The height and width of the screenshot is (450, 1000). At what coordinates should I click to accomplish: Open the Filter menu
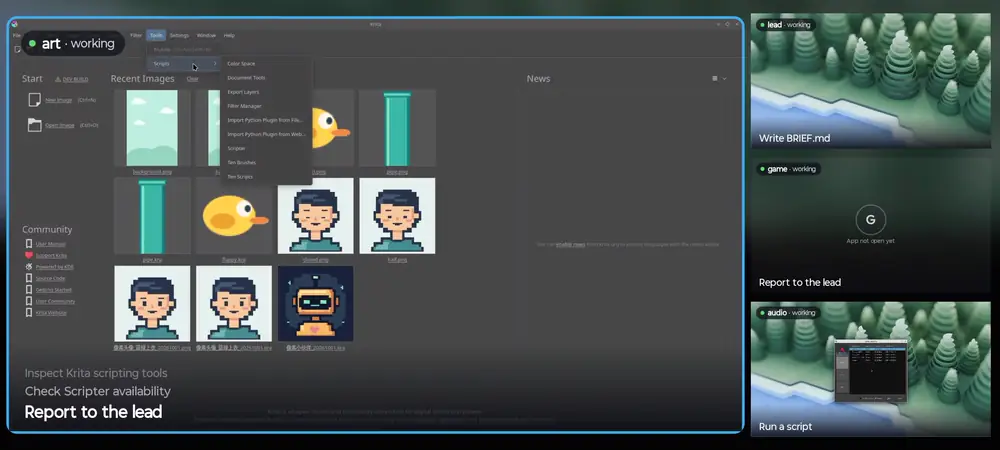(136, 36)
